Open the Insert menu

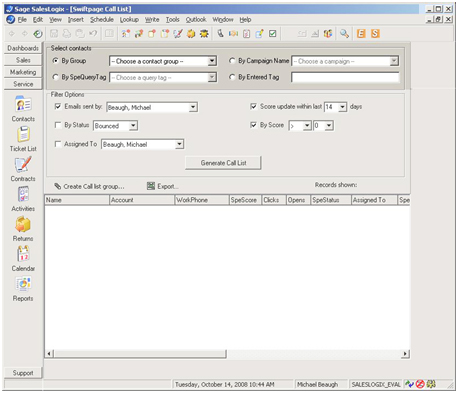coord(76,20)
